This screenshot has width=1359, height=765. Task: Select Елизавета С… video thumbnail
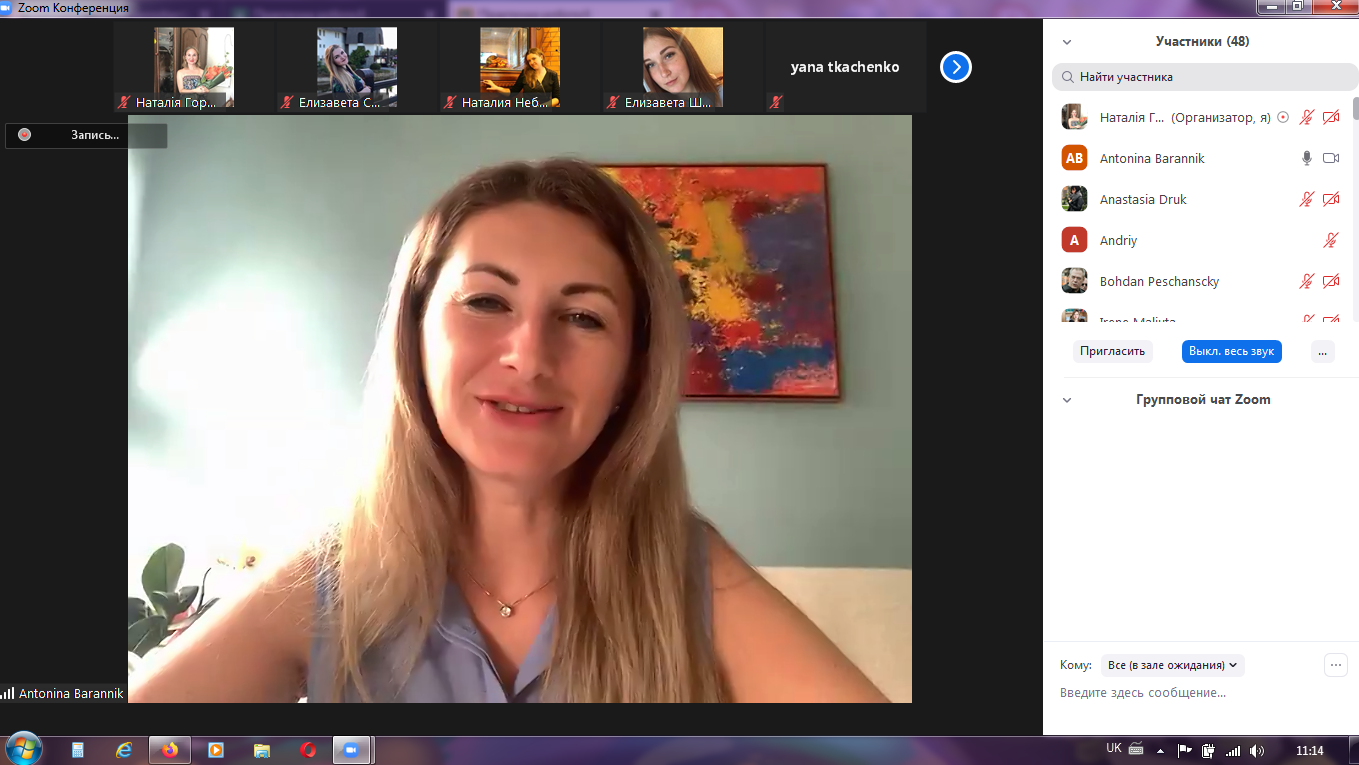point(357,68)
